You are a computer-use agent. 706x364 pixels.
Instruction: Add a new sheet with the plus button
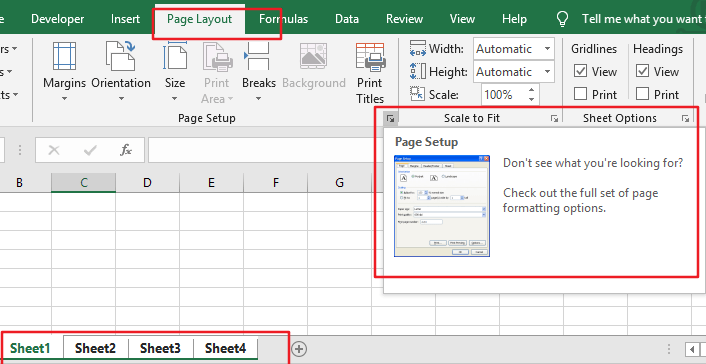pos(299,349)
